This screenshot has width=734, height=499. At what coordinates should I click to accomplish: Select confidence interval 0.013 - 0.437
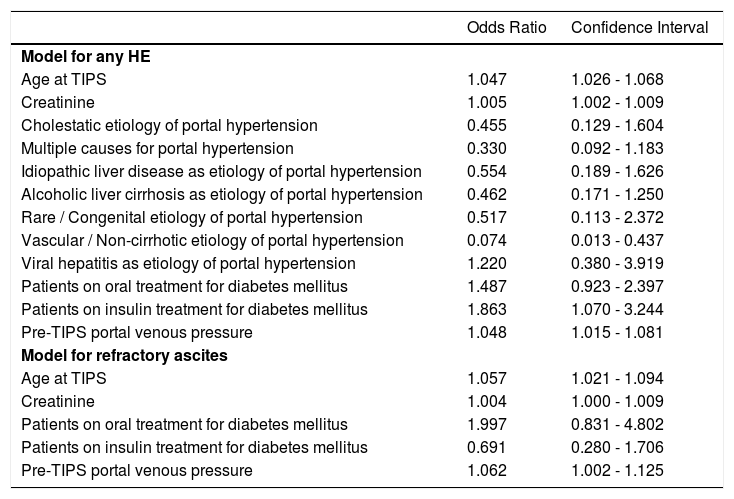(617, 240)
